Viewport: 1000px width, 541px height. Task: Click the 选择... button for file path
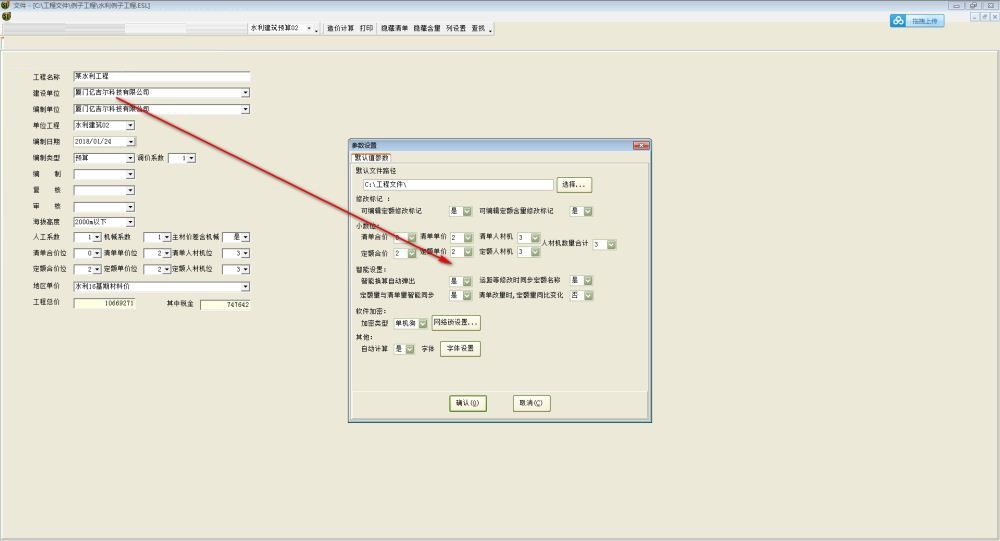[x=574, y=185]
